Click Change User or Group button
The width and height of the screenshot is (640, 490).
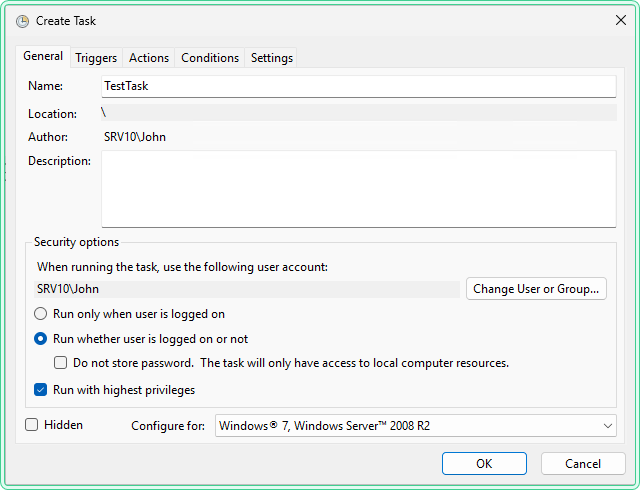tap(536, 289)
